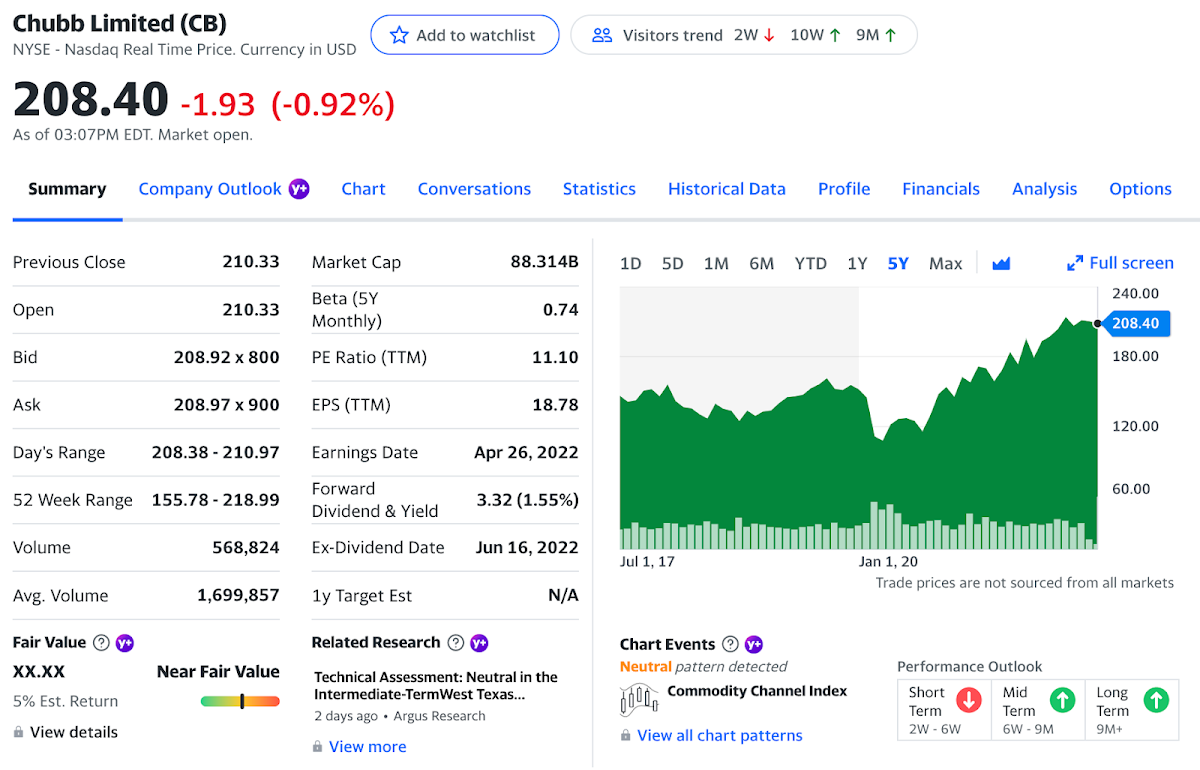
Task: Select the 5D chart range
Action: tap(672, 263)
